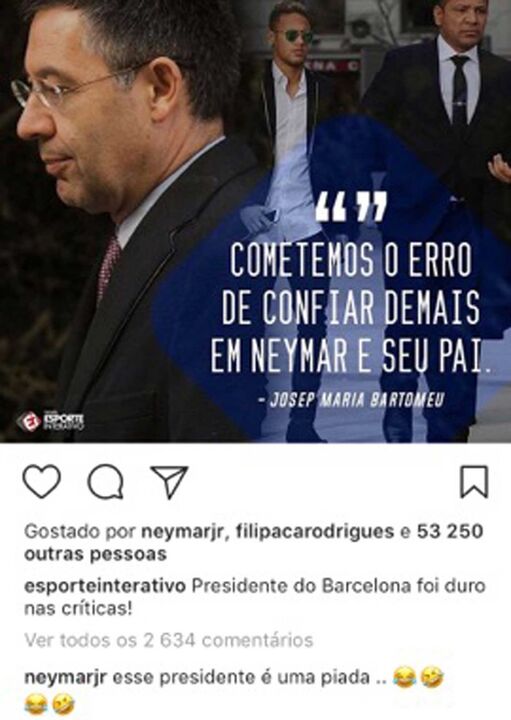This screenshot has height=720, width=511.
Task: Open filipacarodrigues profile from likes
Action: click(314, 532)
